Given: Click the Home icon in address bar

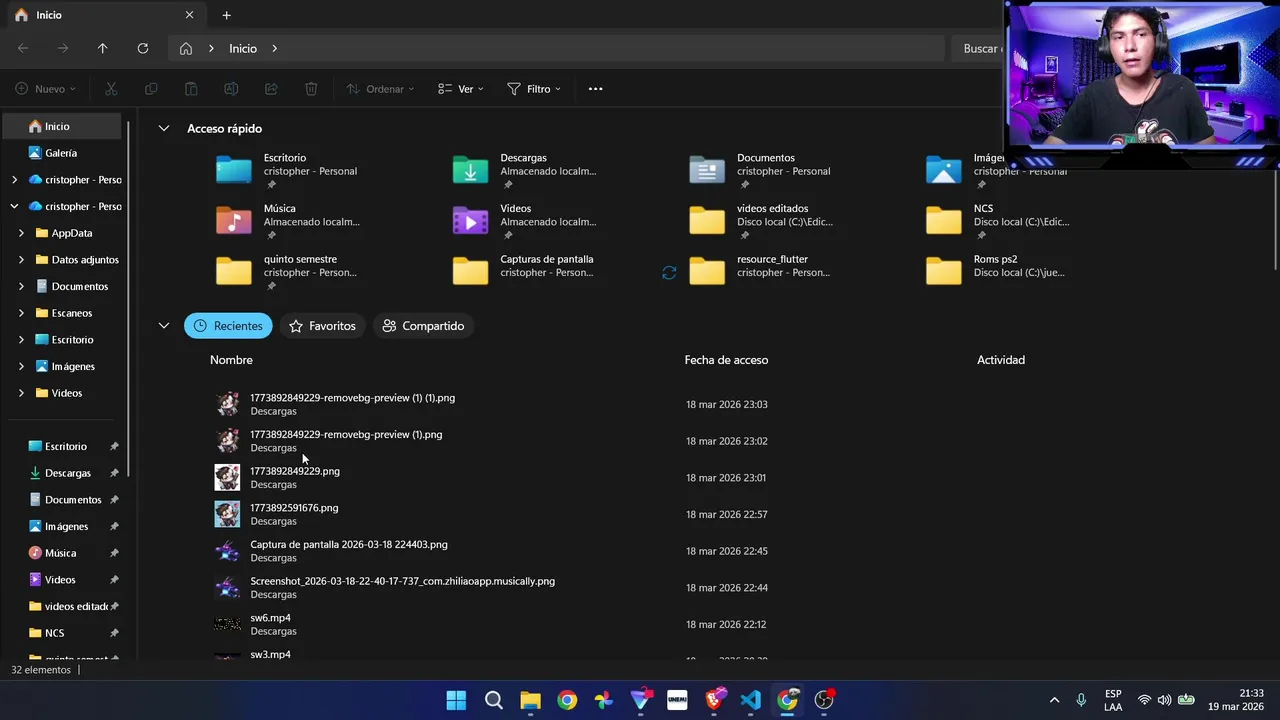Looking at the screenshot, I should (186, 48).
